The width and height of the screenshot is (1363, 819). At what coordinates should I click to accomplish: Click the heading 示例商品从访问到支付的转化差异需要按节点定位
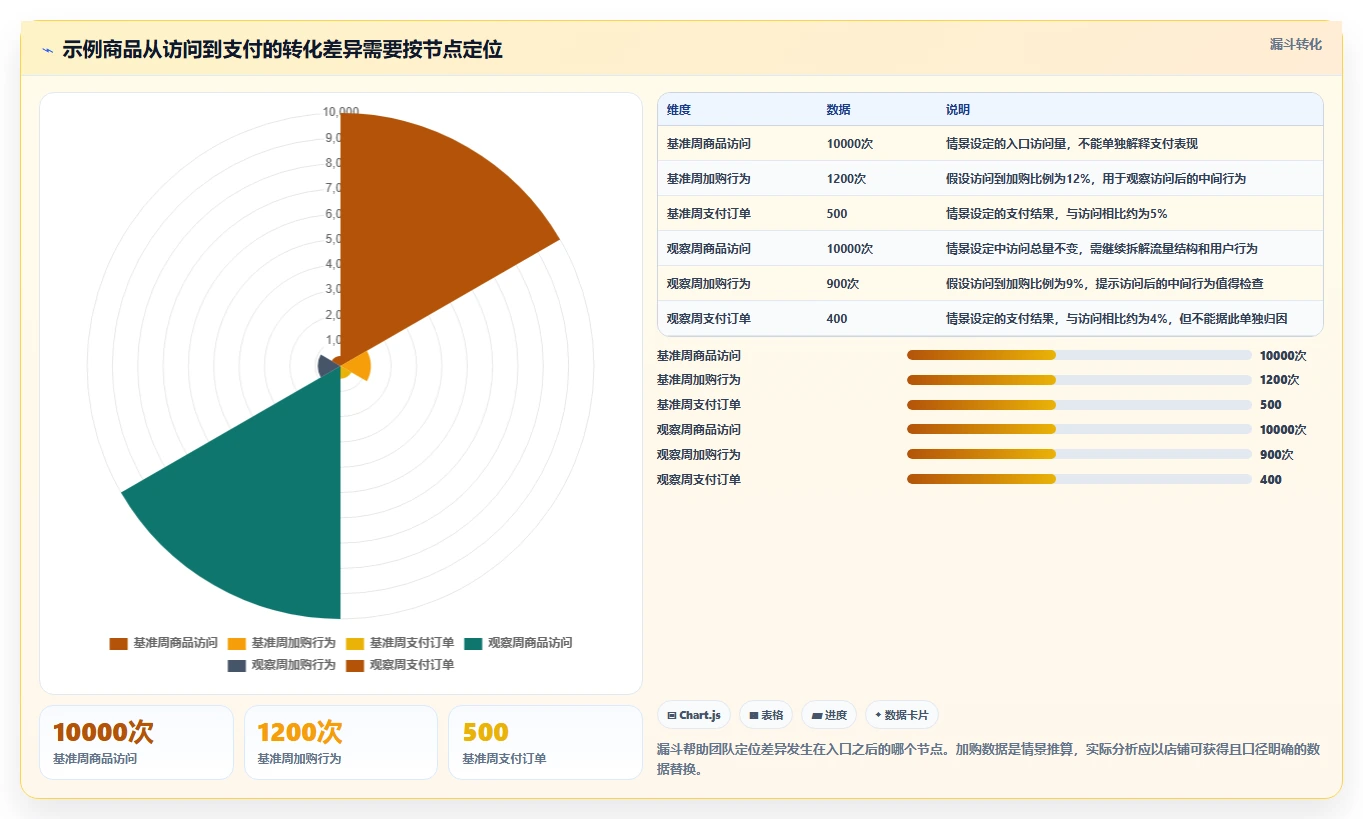(x=282, y=49)
